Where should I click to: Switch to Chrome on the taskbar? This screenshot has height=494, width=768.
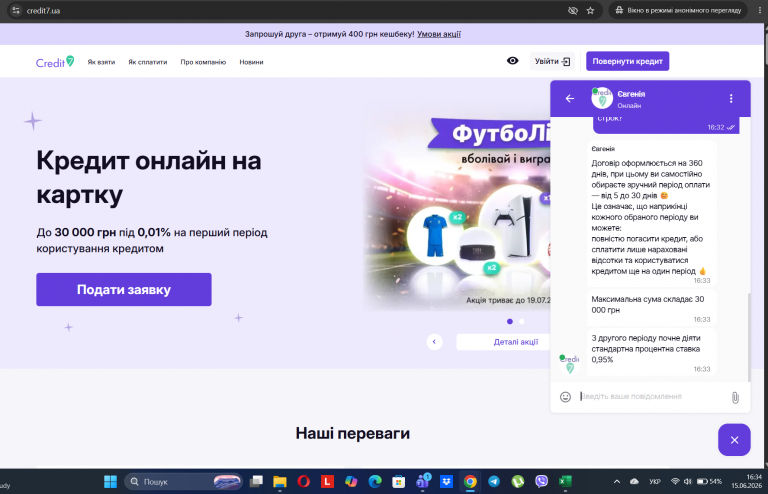coord(470,482)
